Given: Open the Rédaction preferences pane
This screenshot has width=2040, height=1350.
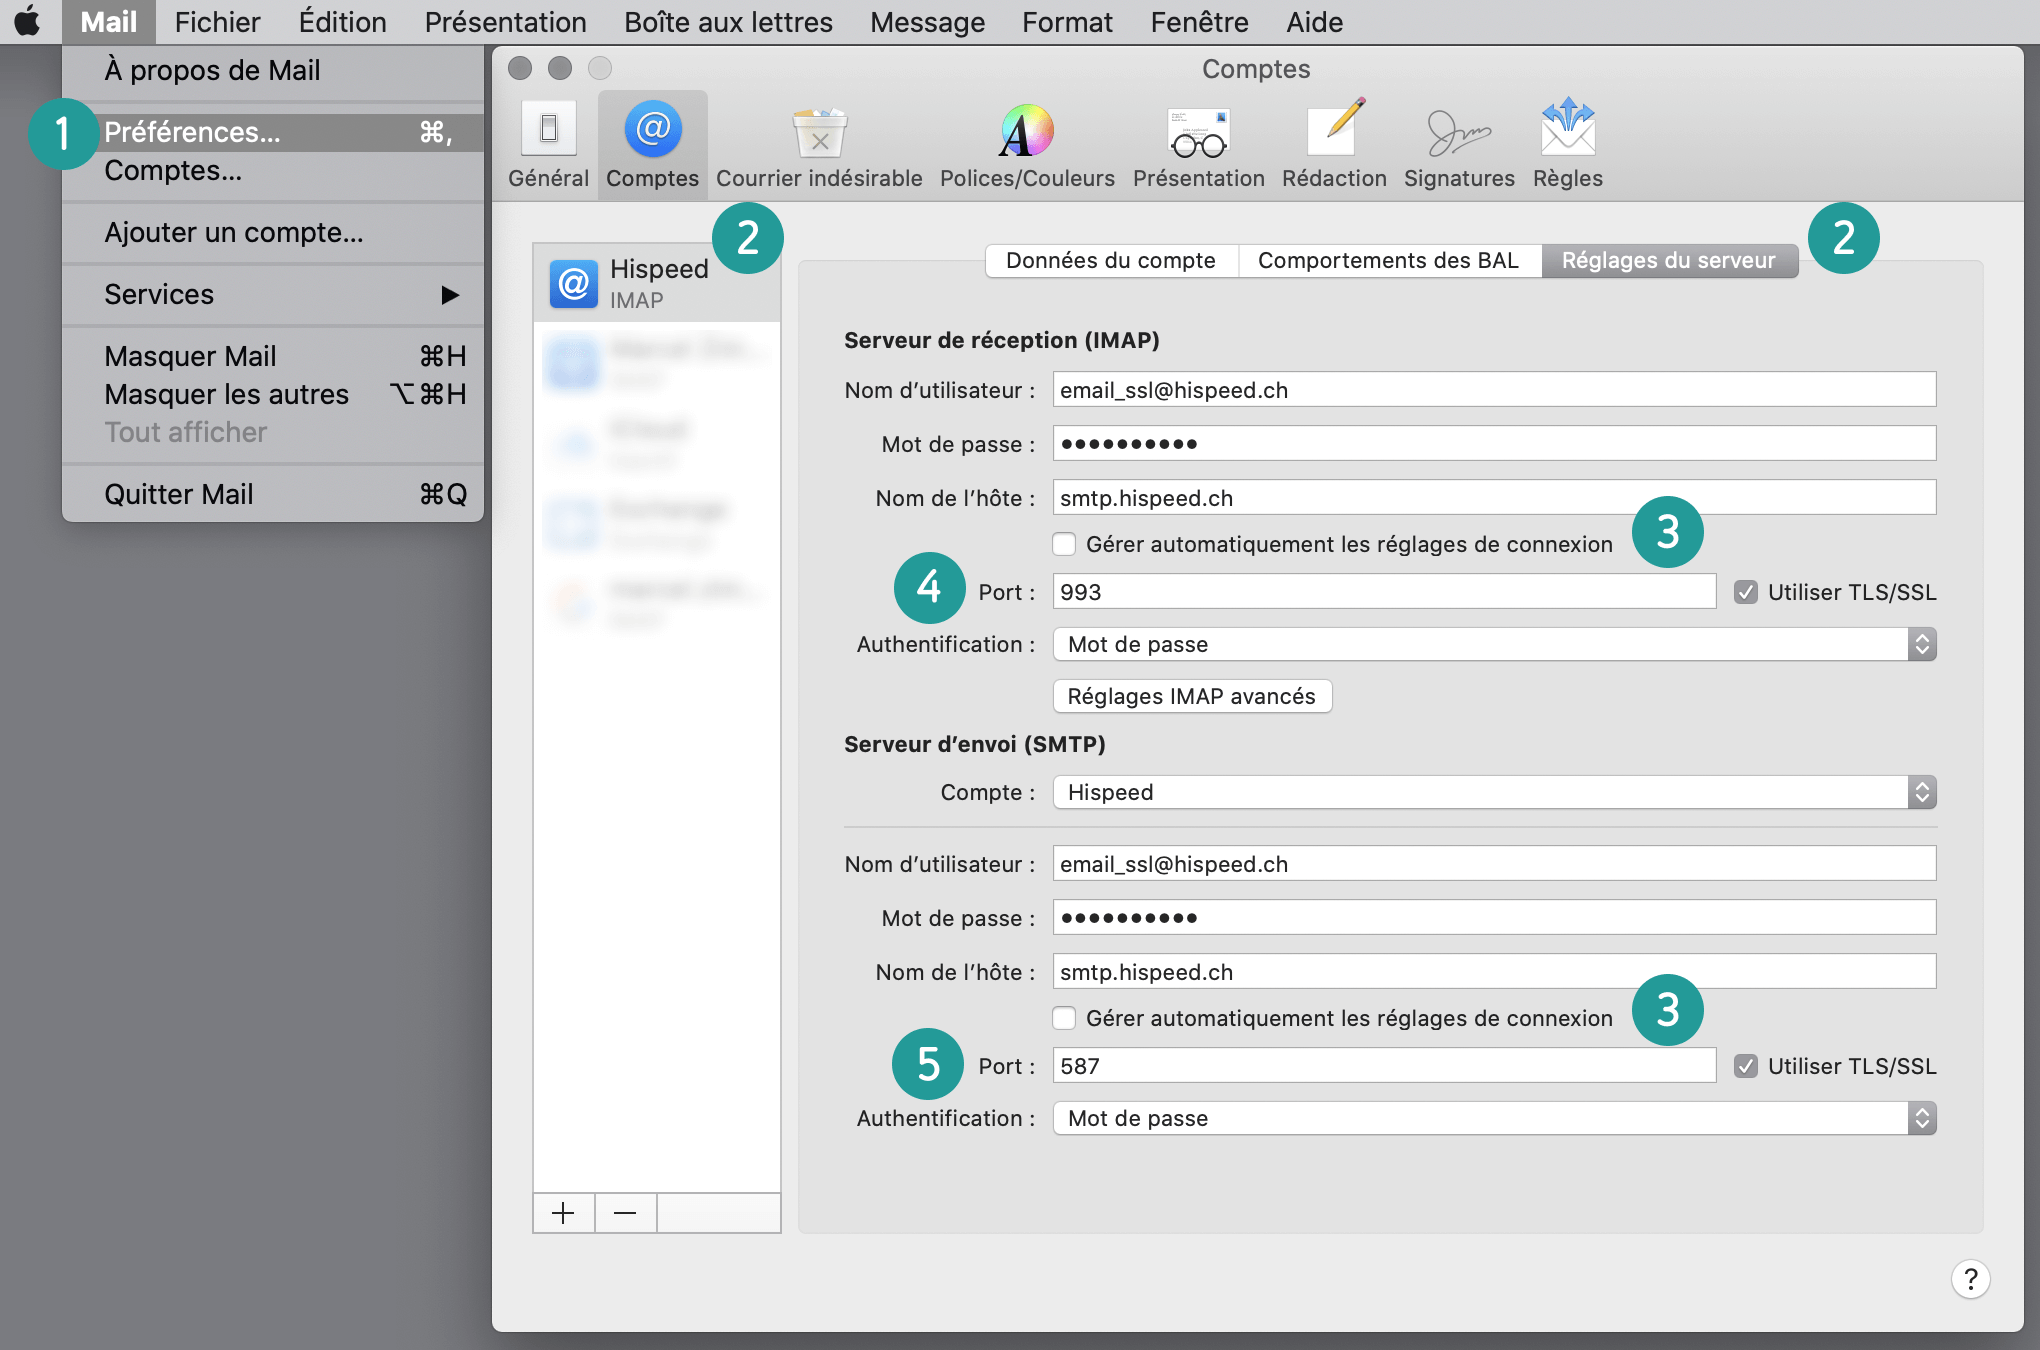Looking at the screenshot, I should coord(1334,145).
